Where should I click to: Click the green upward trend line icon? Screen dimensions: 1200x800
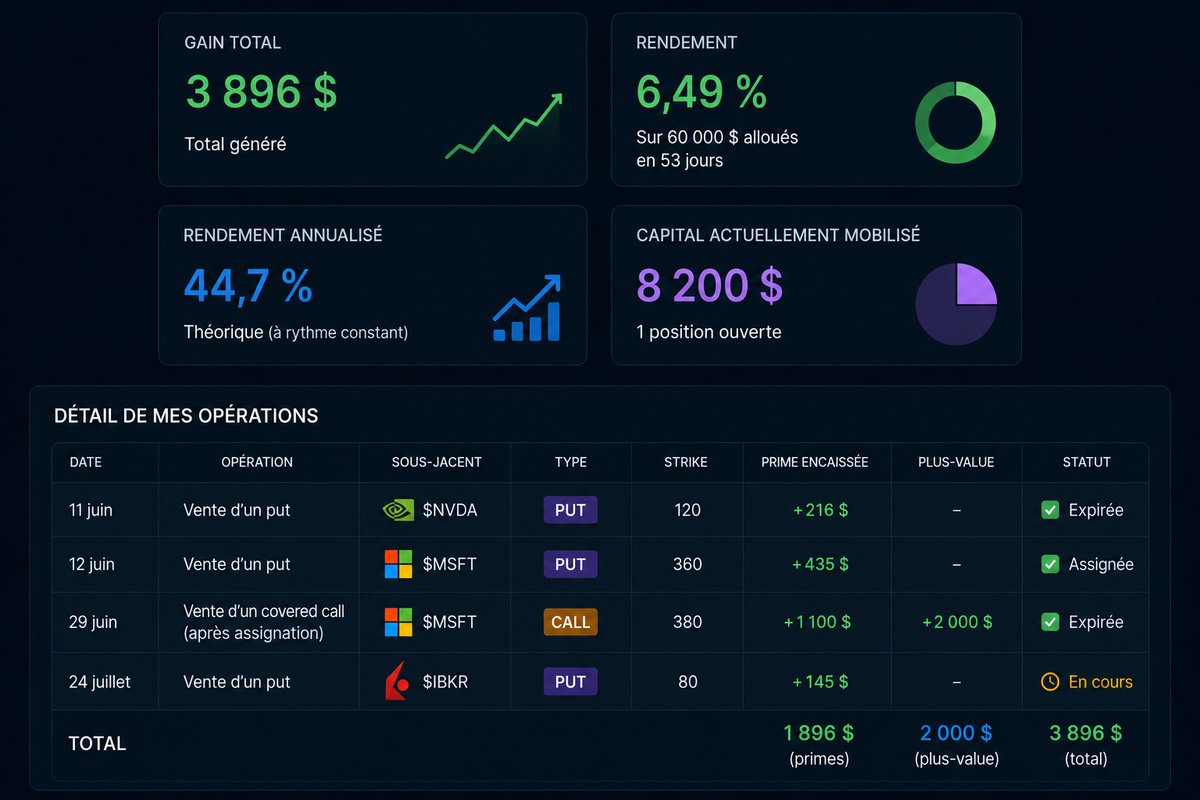tap(504, 126)
